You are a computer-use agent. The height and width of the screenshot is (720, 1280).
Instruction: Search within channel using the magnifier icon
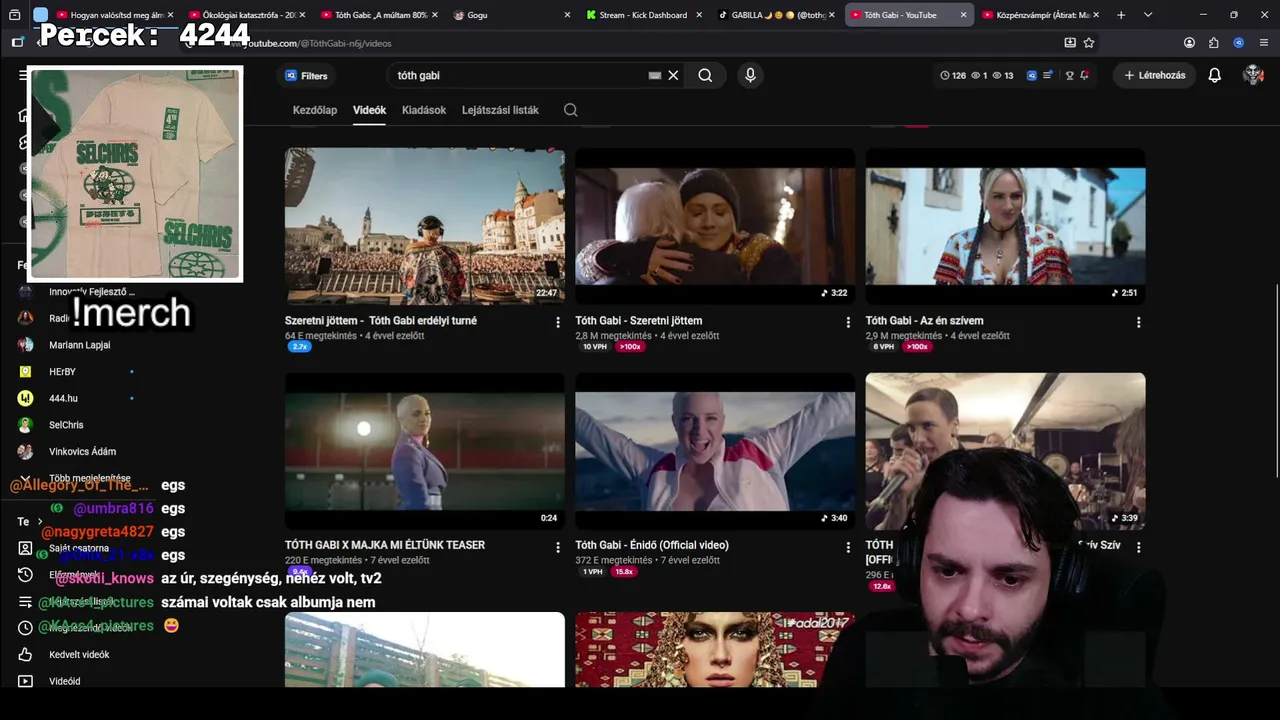coord(571,110)
